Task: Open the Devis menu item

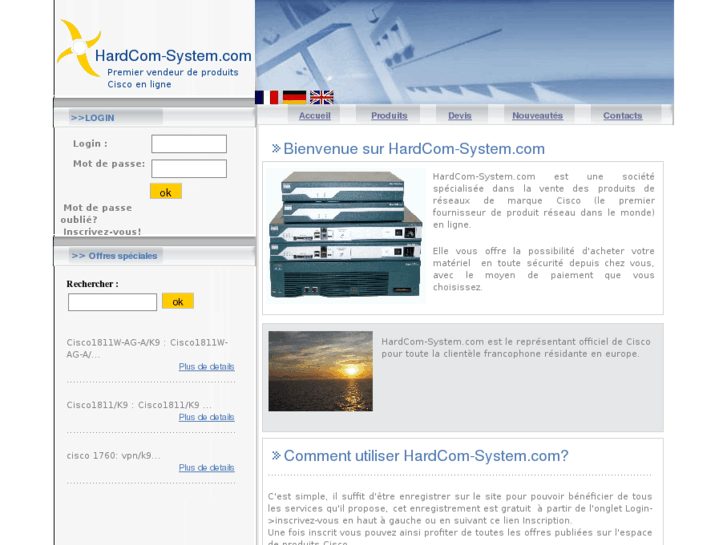Action: [459, 115]
